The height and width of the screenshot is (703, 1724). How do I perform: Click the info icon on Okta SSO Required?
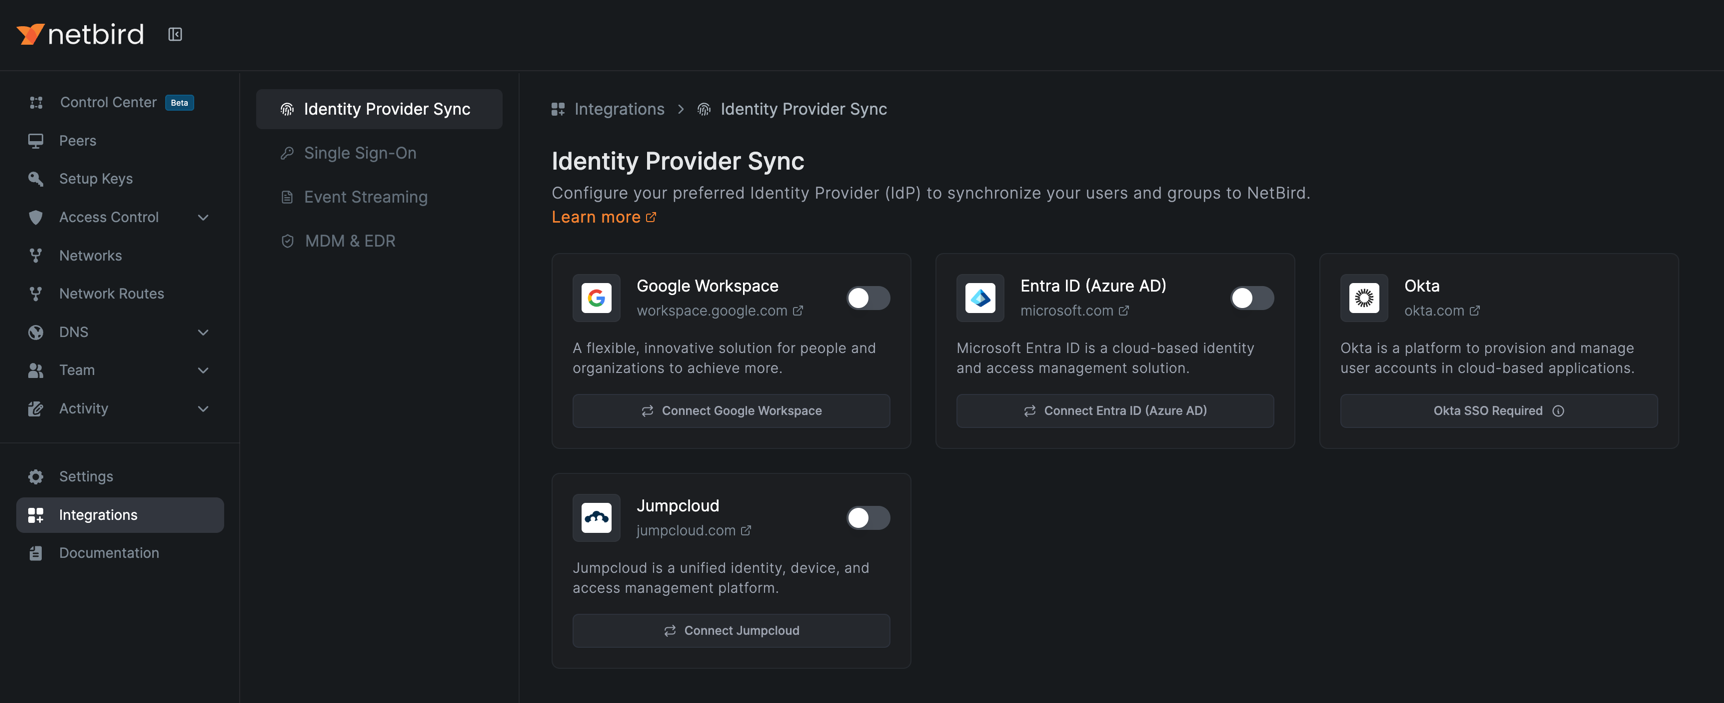(1558, 411)
